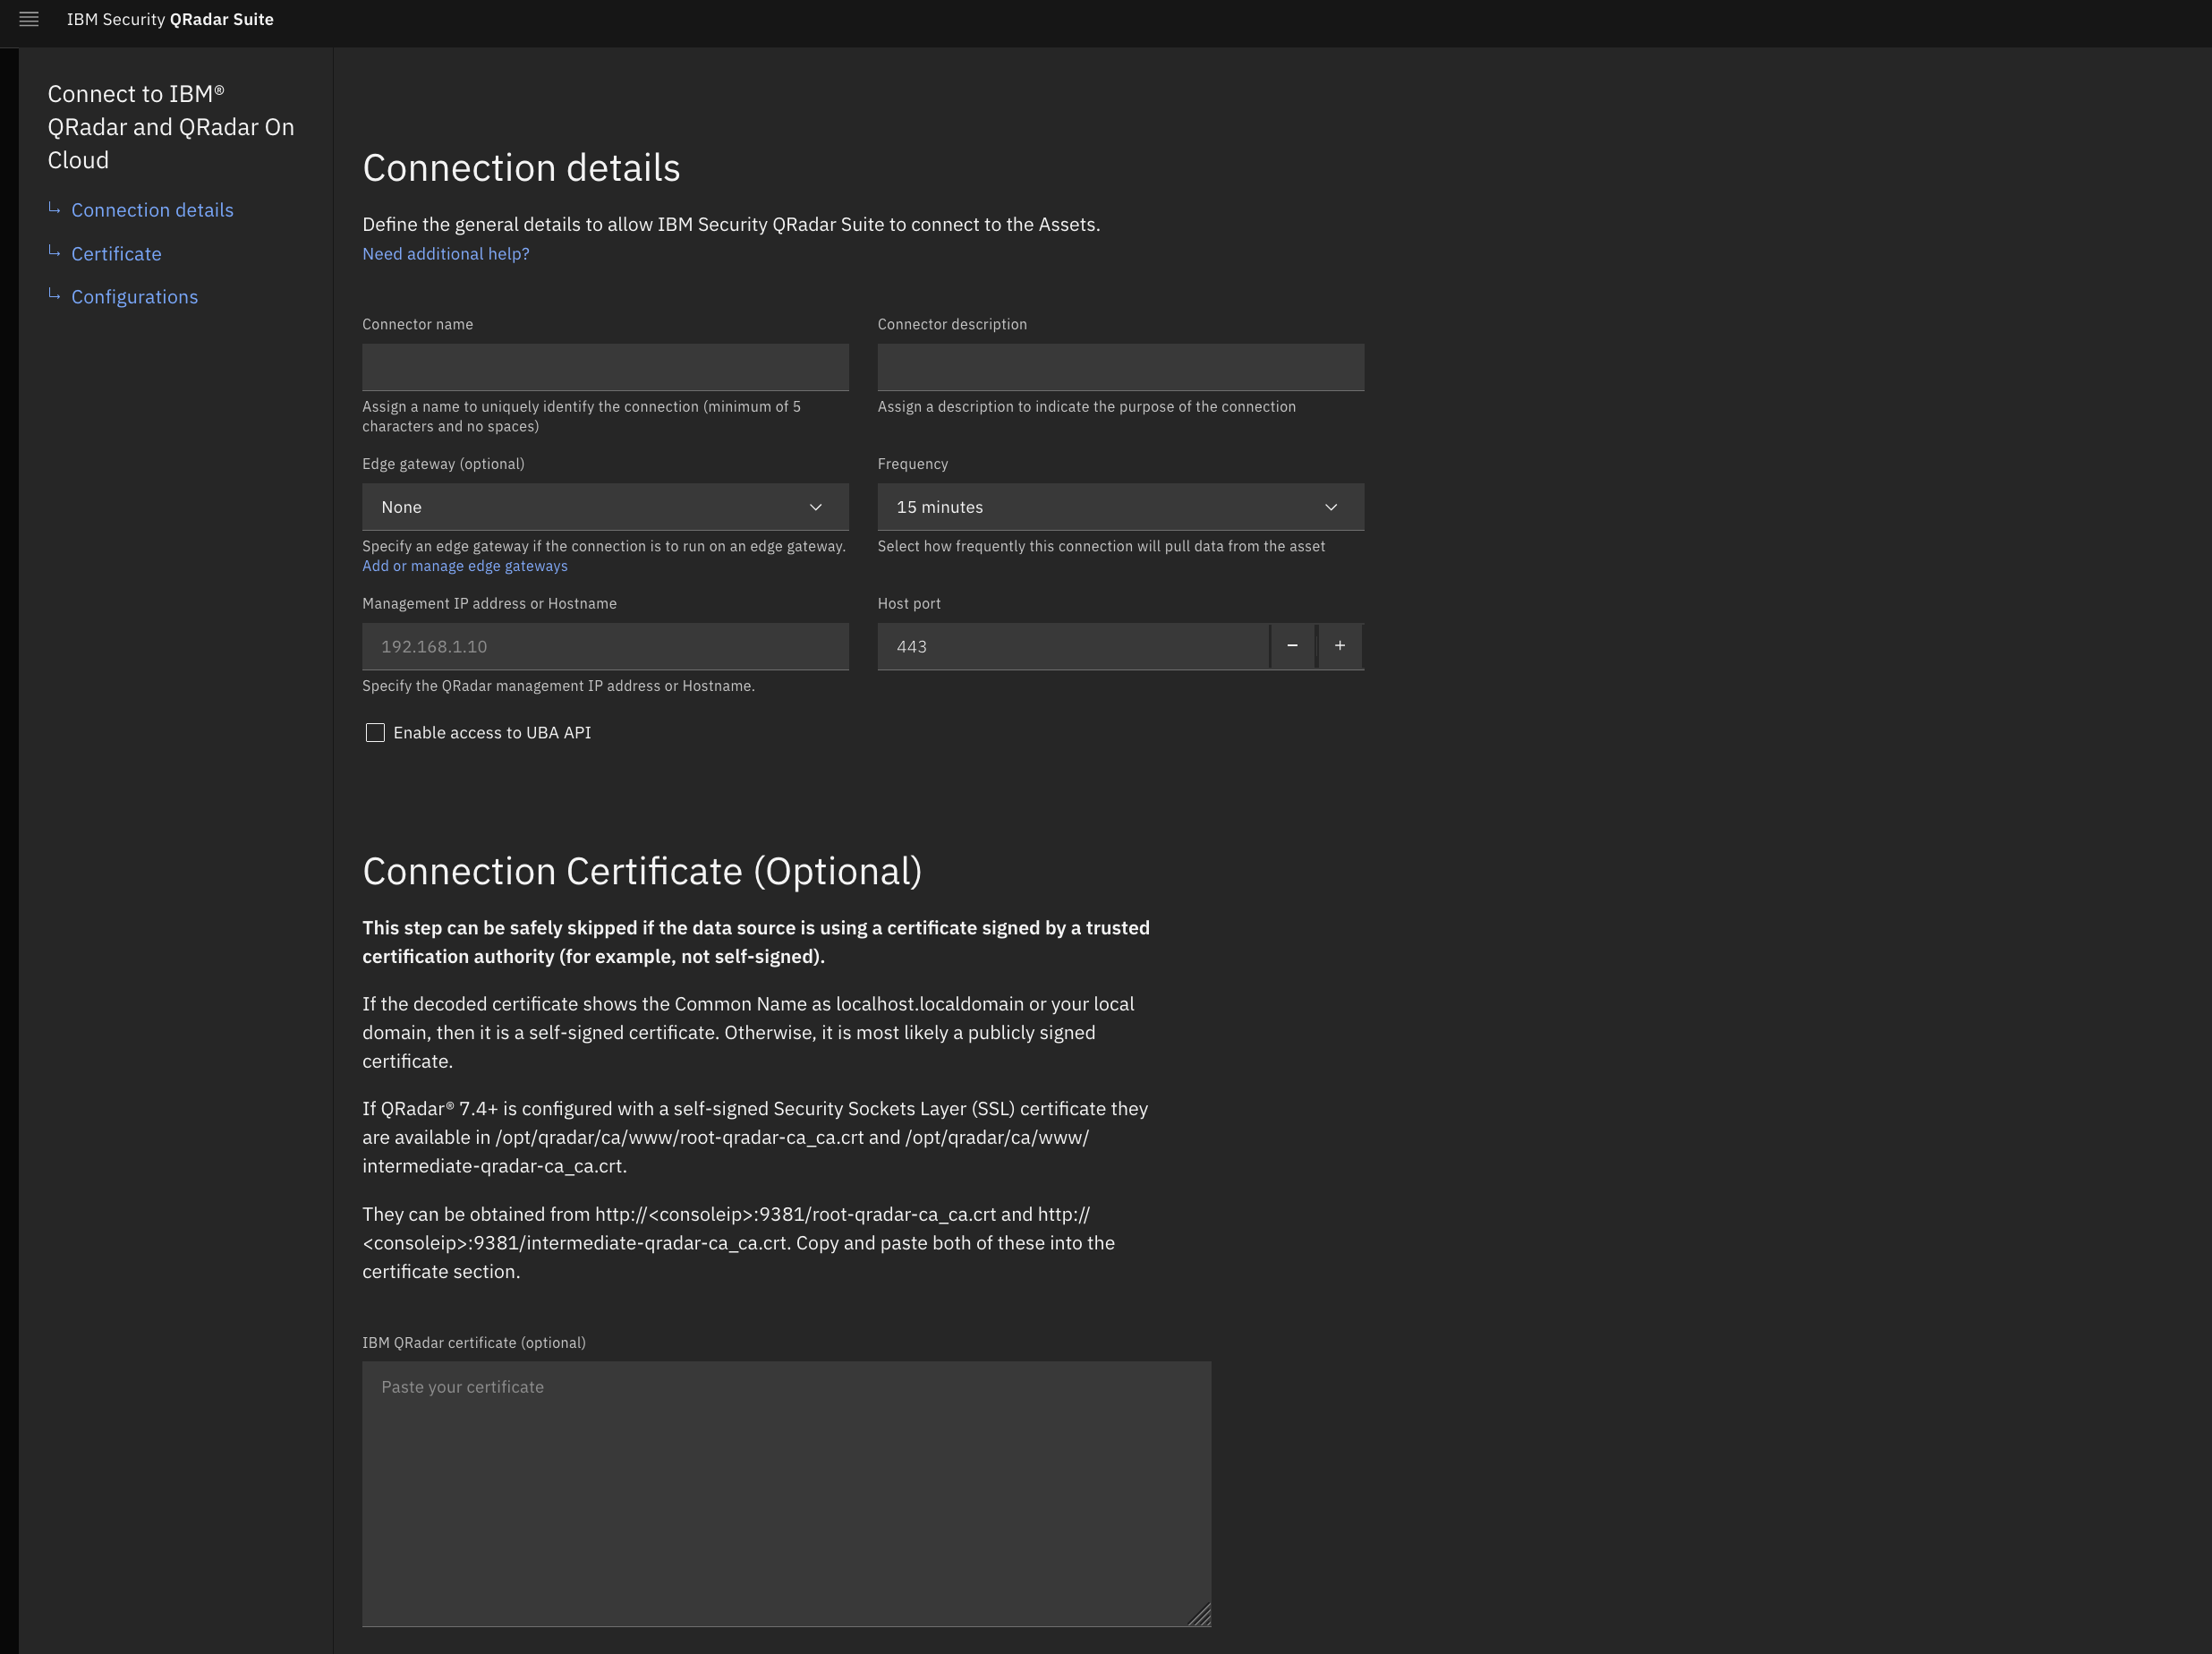The height and width of the screenshot is (1654, 2212).
Task: Click Add or manage edge gateways
Action: (464, 565)
